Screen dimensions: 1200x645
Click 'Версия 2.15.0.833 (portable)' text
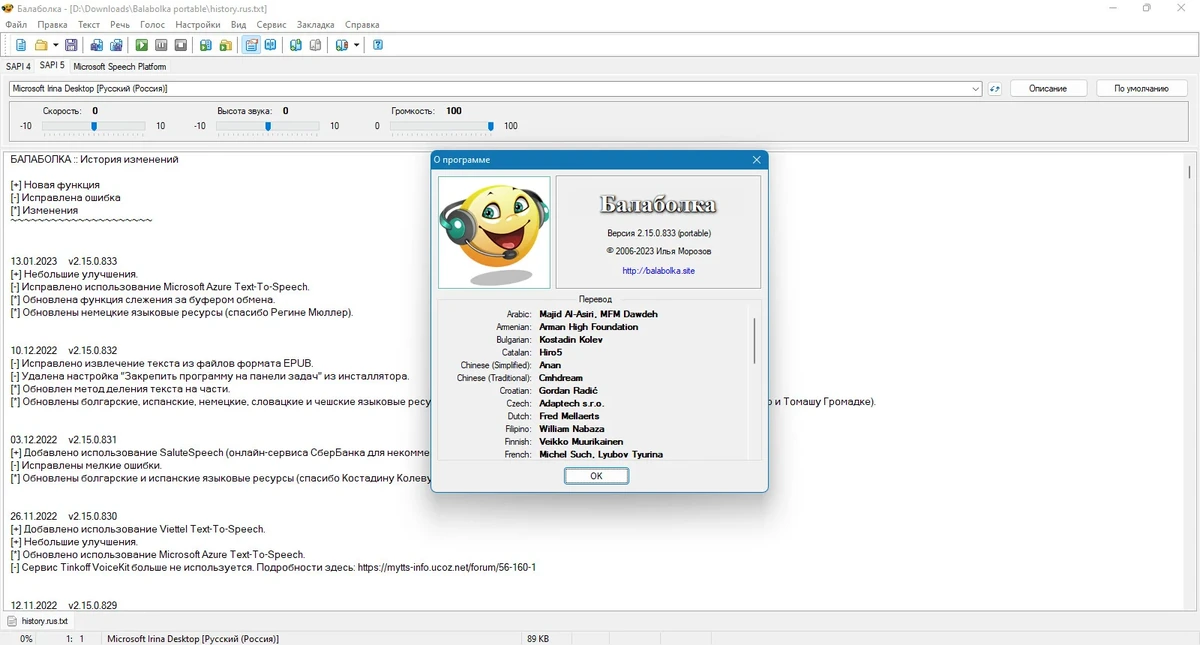point(659,233)
